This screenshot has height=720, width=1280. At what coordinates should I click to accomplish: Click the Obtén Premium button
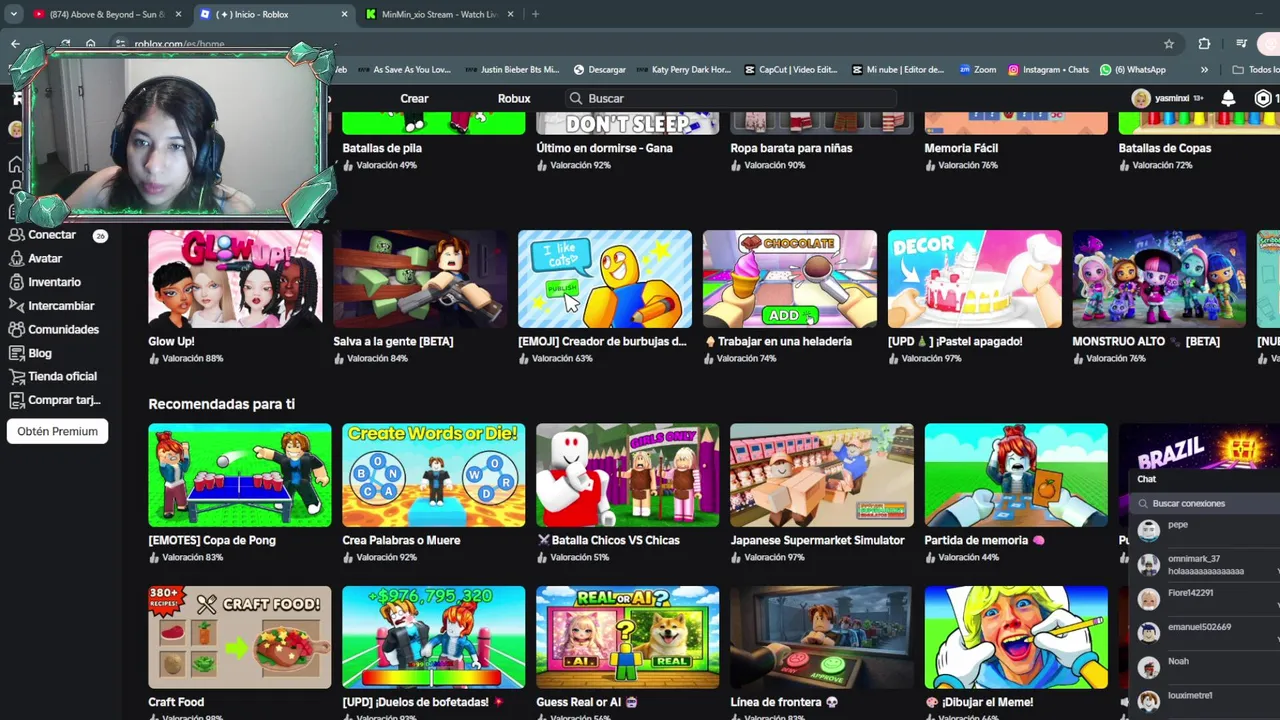pyautogui.click(x=57, y=431)
